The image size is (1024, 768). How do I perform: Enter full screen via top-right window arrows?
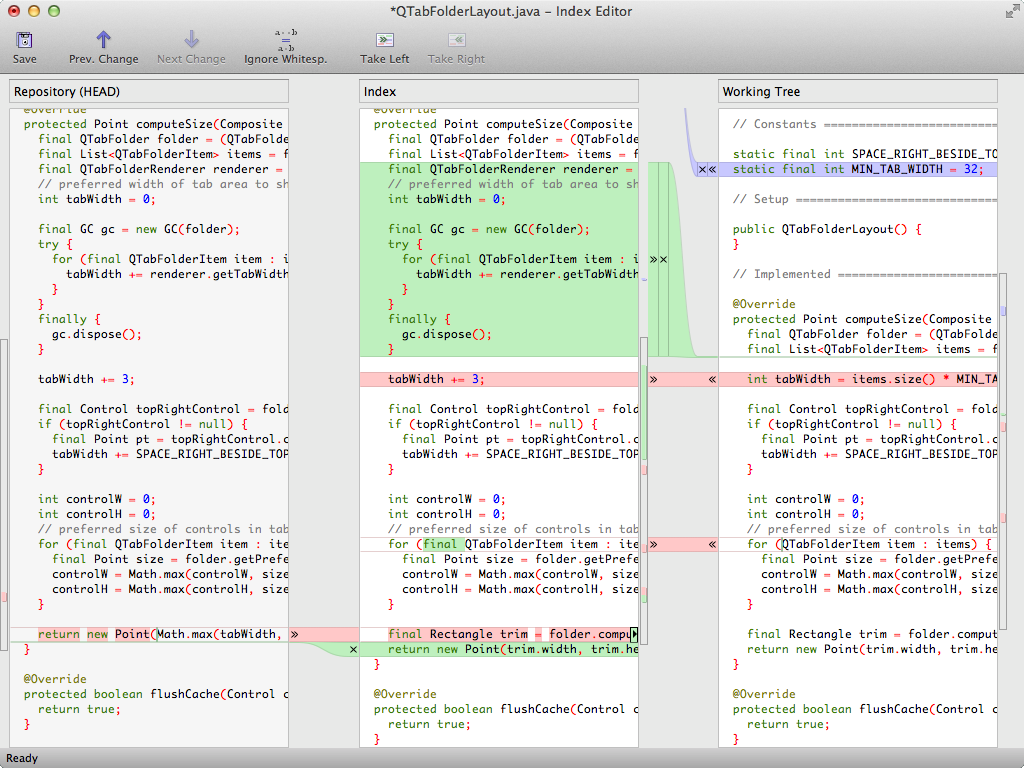[x=1012, y=11]
